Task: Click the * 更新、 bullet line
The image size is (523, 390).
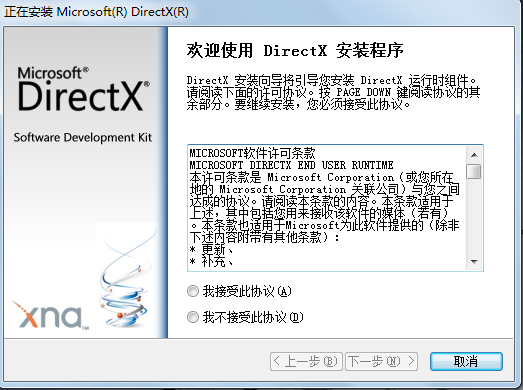Action: coord(211,249)
